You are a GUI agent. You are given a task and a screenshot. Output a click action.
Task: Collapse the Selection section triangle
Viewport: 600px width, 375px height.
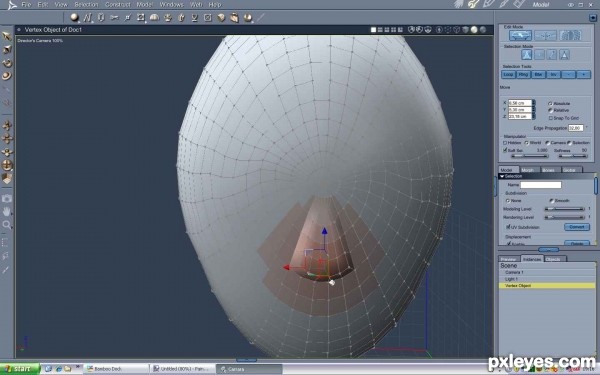click(x=502, y=176)
